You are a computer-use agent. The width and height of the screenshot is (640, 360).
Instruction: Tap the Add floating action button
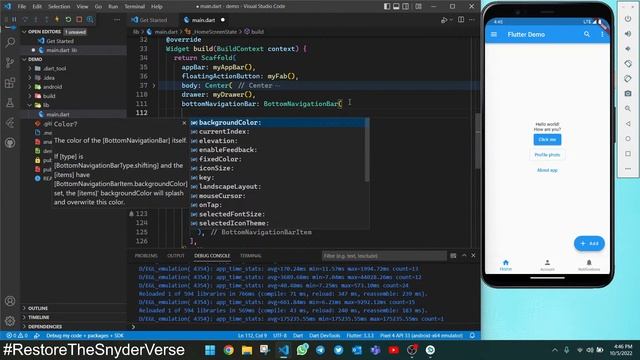[589, 244]
